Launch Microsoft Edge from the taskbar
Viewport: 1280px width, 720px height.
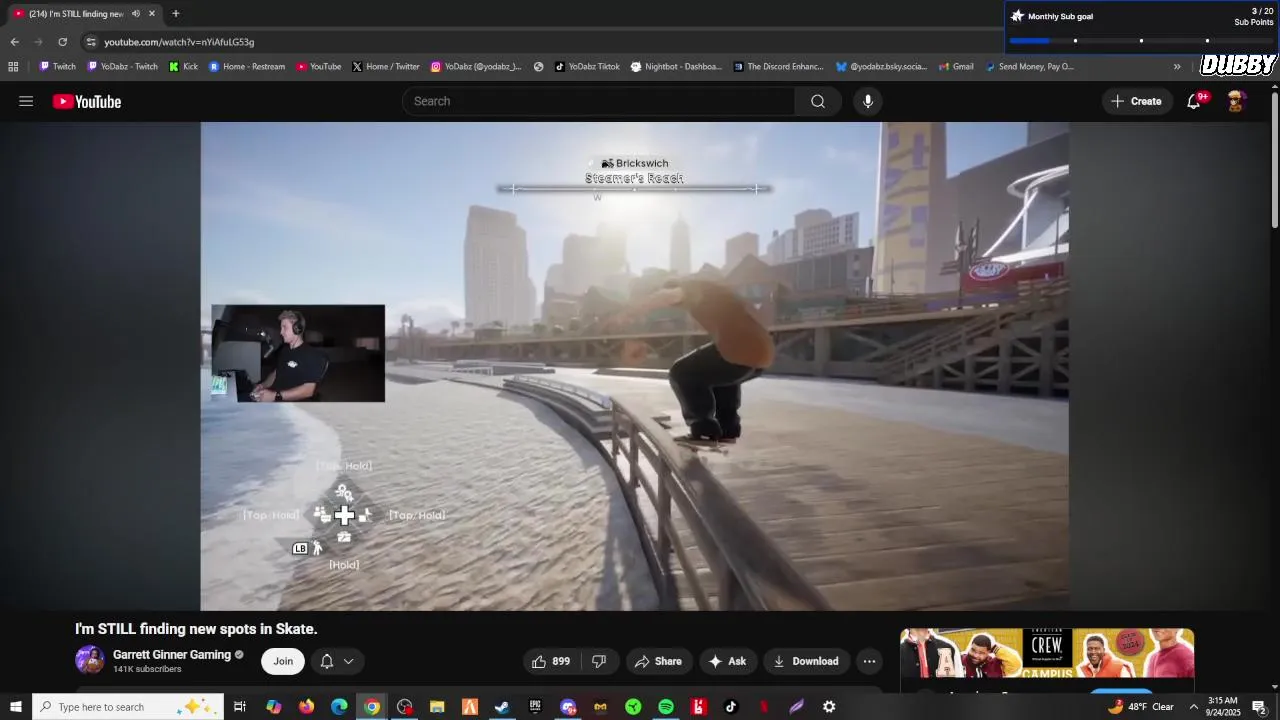tap(339, 707)
